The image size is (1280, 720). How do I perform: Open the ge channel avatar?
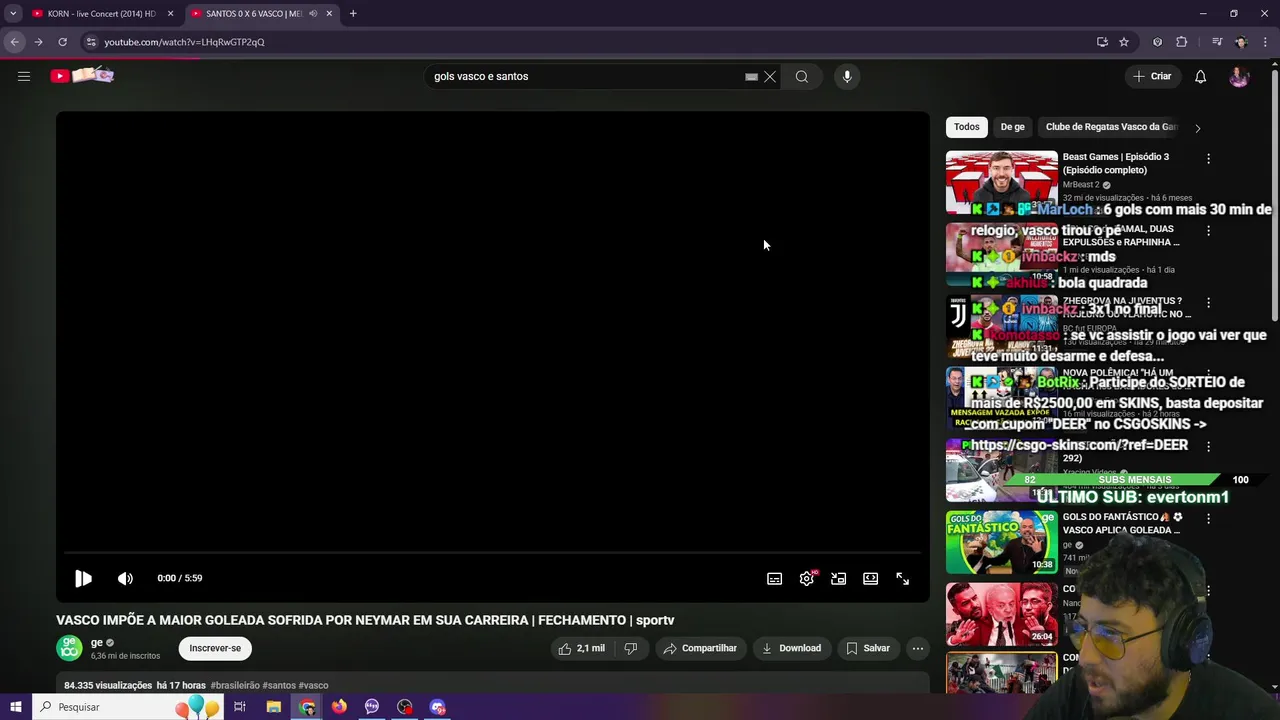69,648
